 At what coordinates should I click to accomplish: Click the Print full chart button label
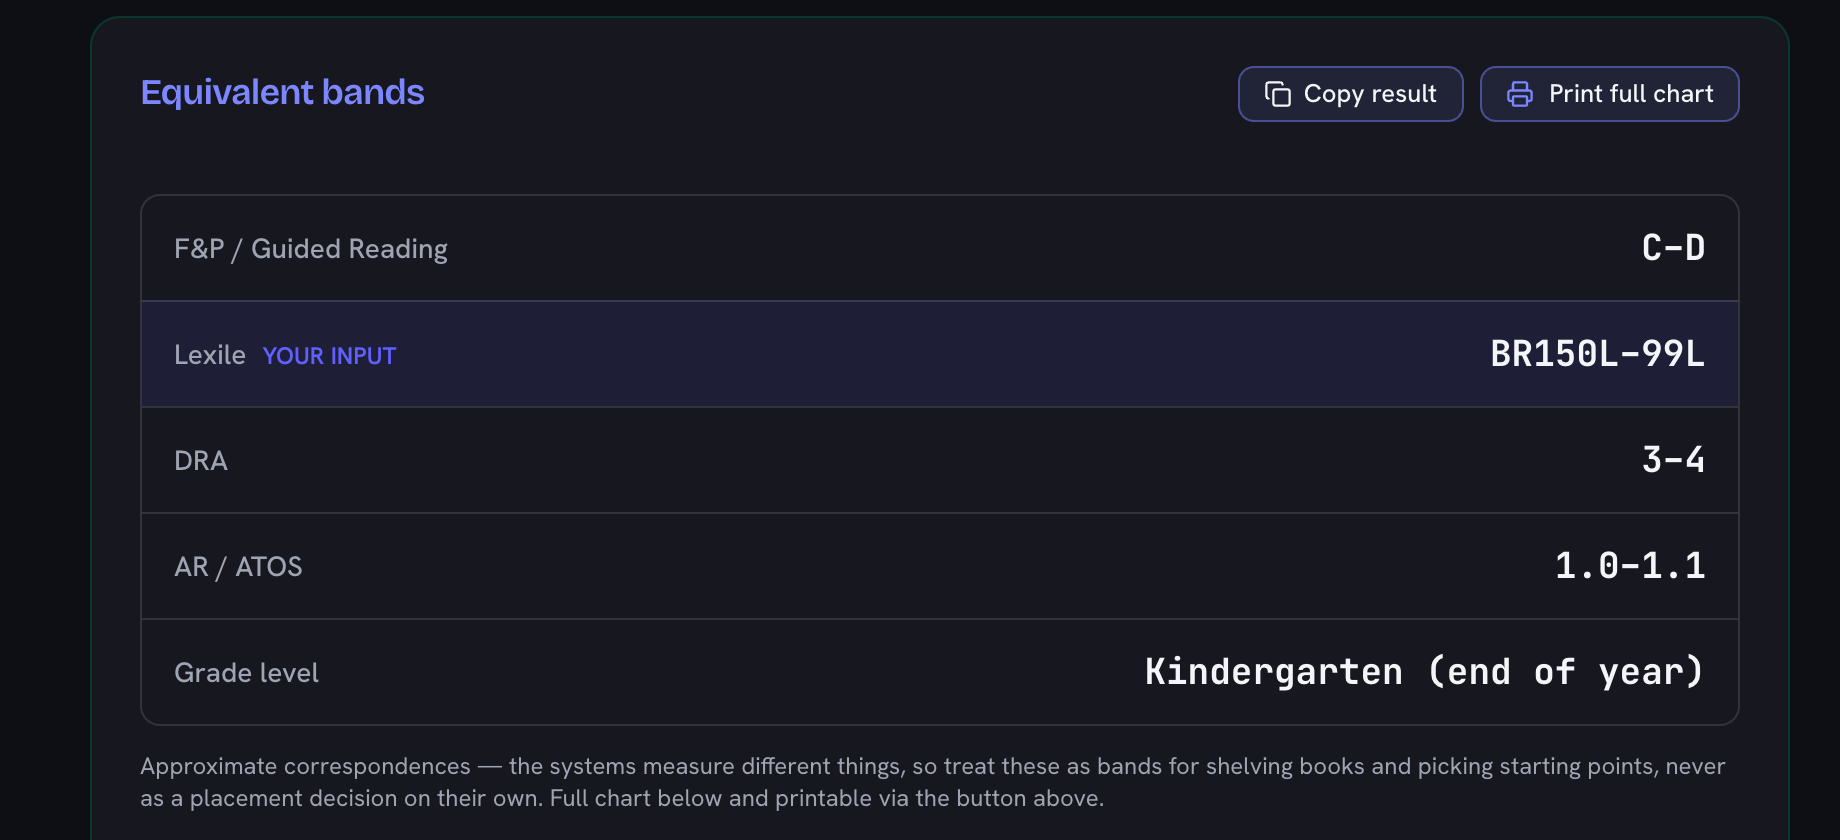click(1631, 94)
